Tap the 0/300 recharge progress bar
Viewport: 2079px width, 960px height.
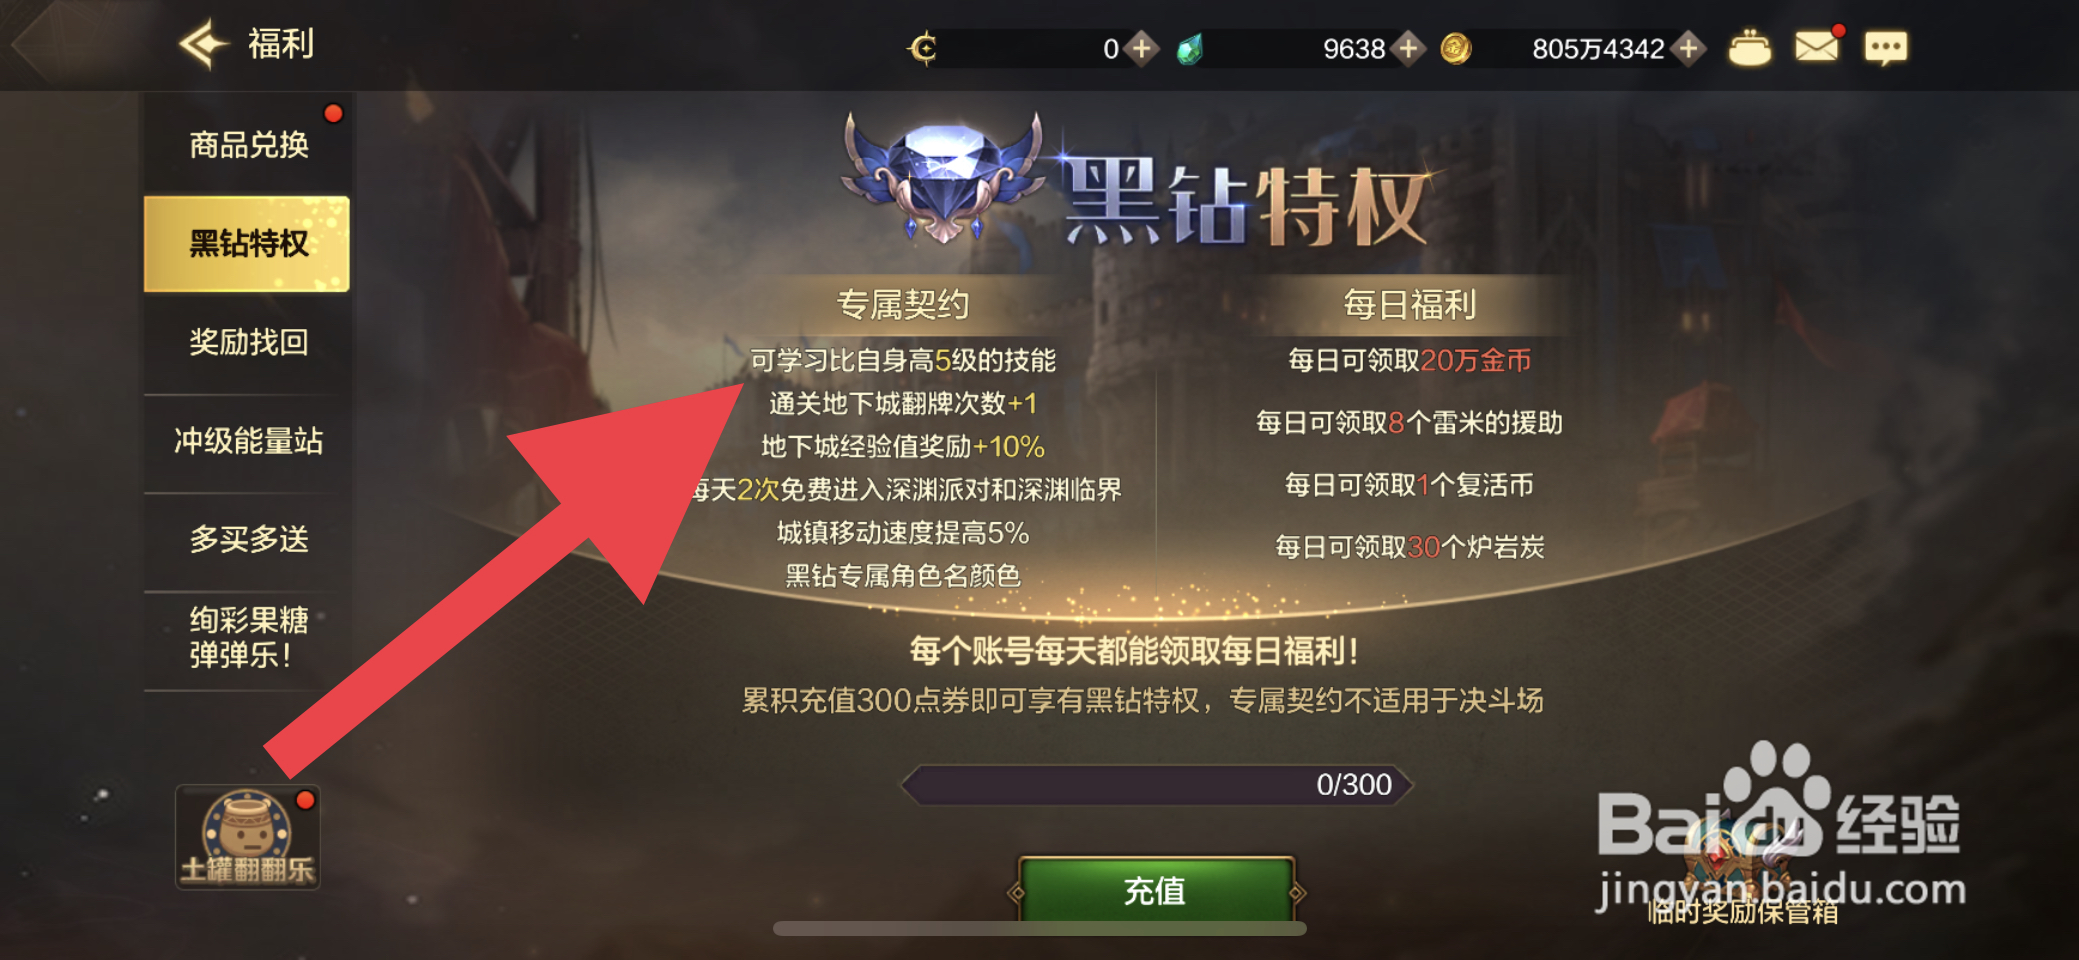coord(1157,785)
